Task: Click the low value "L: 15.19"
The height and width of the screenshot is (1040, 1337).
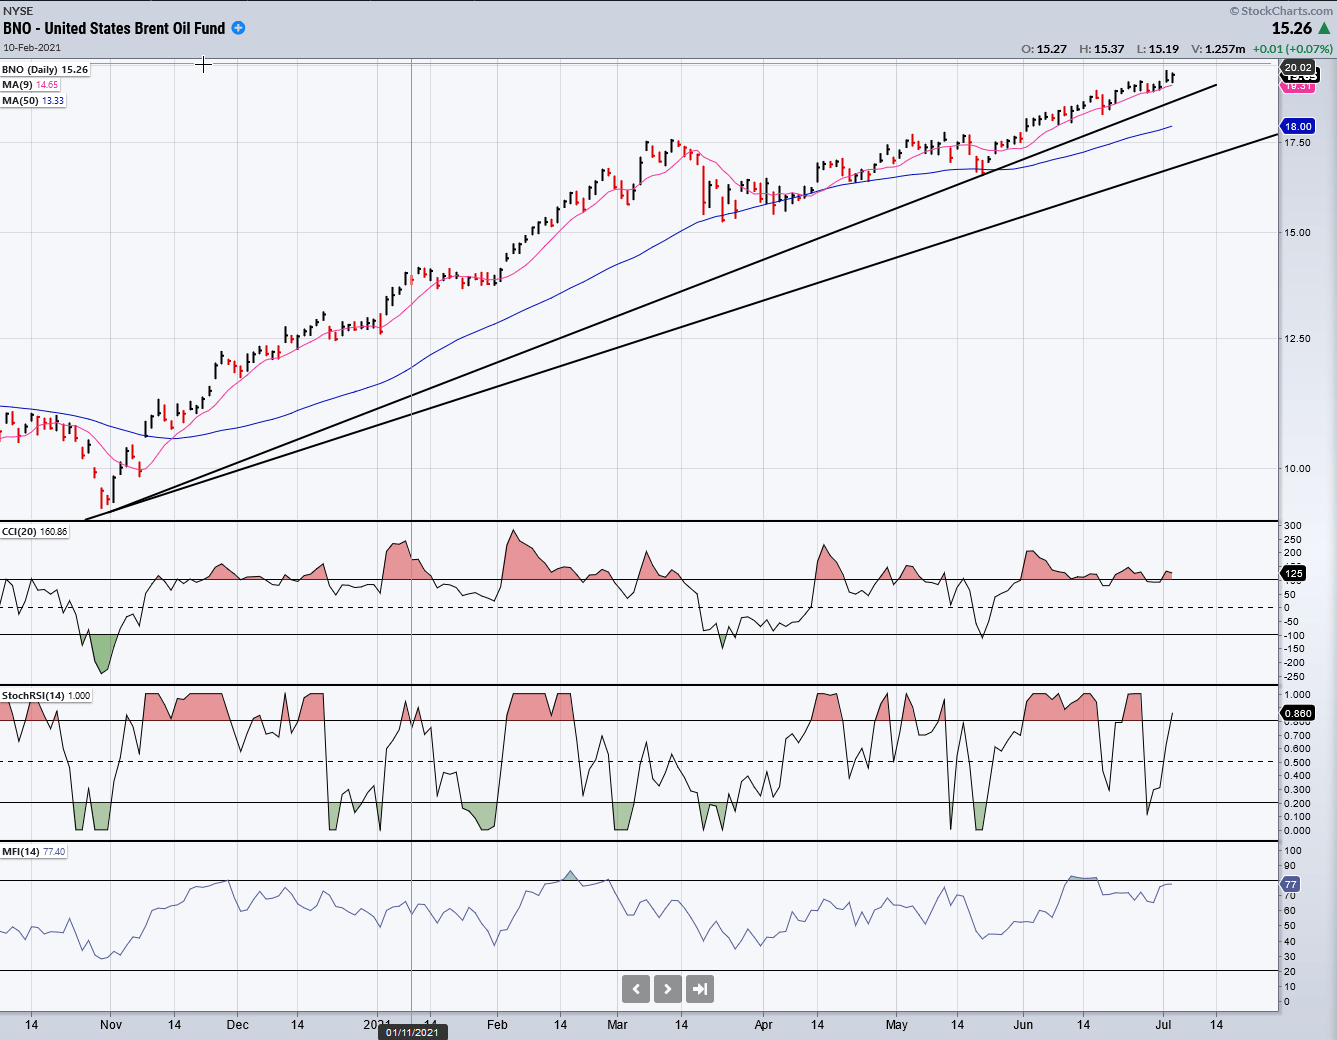Action: (x=1157, y=49)
